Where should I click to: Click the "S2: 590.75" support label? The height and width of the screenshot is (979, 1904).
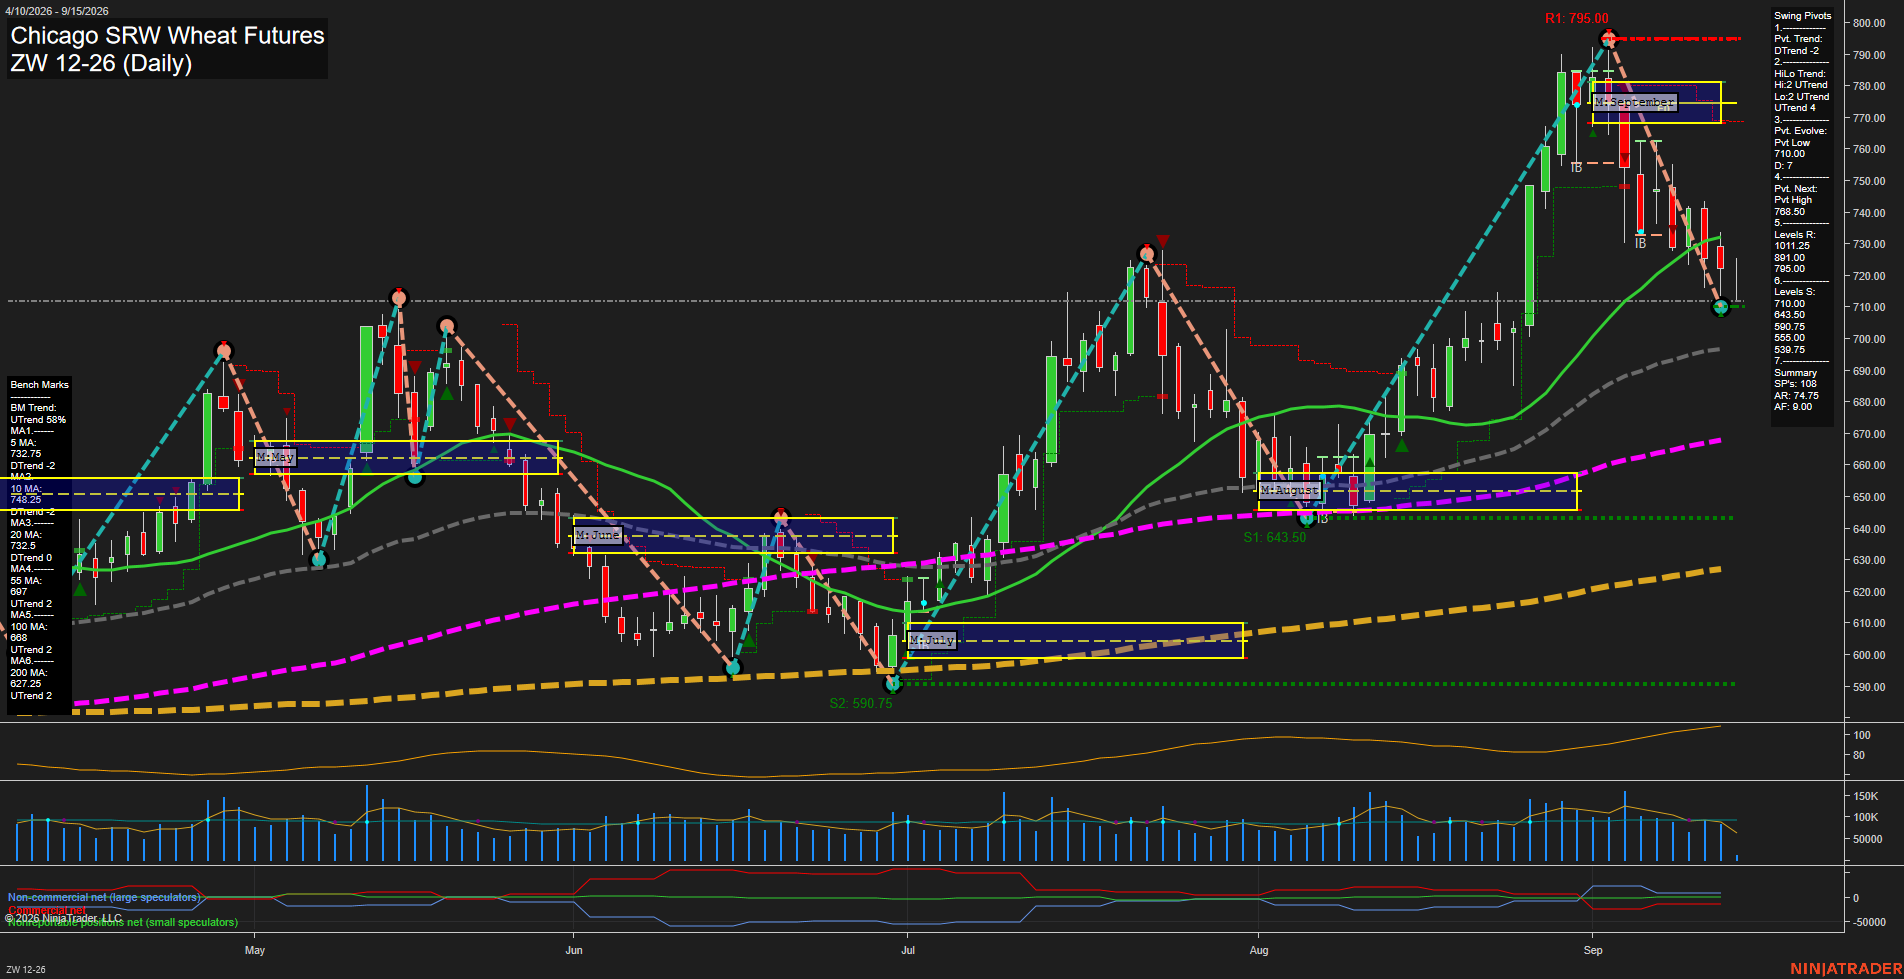[x=860, y=704]
